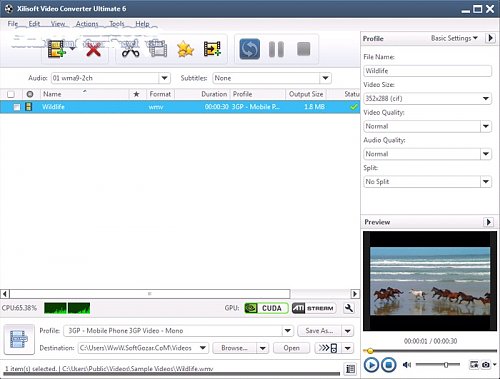Click the preview seek slider handle
Screen dimensions: 500x379
[x=370, y=351]
